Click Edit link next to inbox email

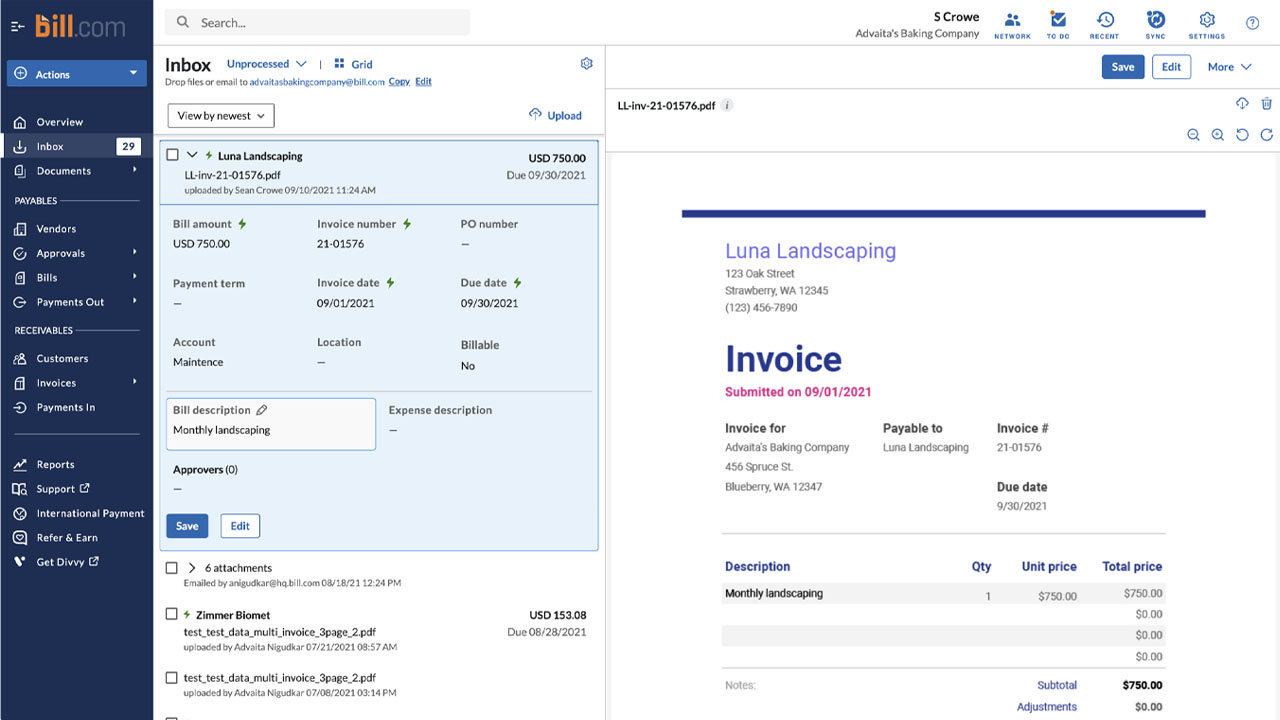[424, 82]
